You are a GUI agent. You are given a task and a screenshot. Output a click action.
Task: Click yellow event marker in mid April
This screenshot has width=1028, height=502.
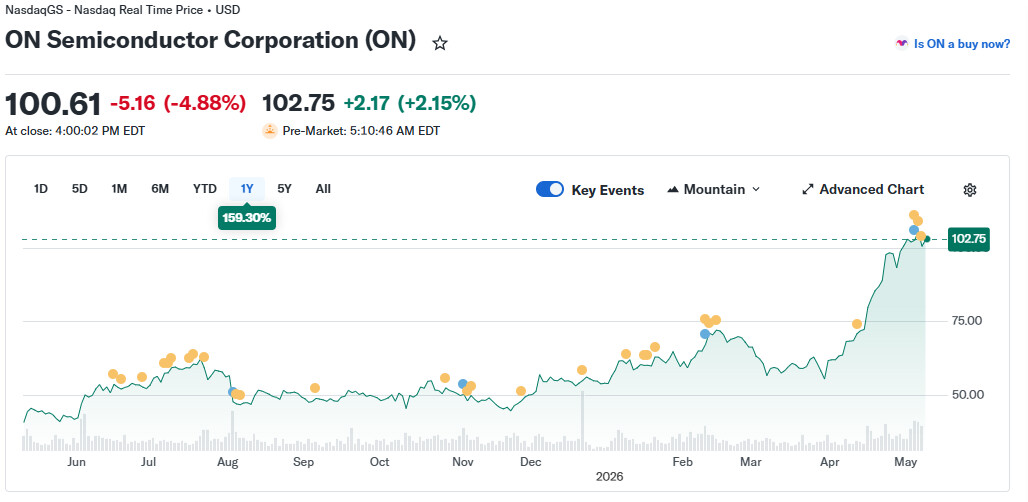[x=856, y=324]
